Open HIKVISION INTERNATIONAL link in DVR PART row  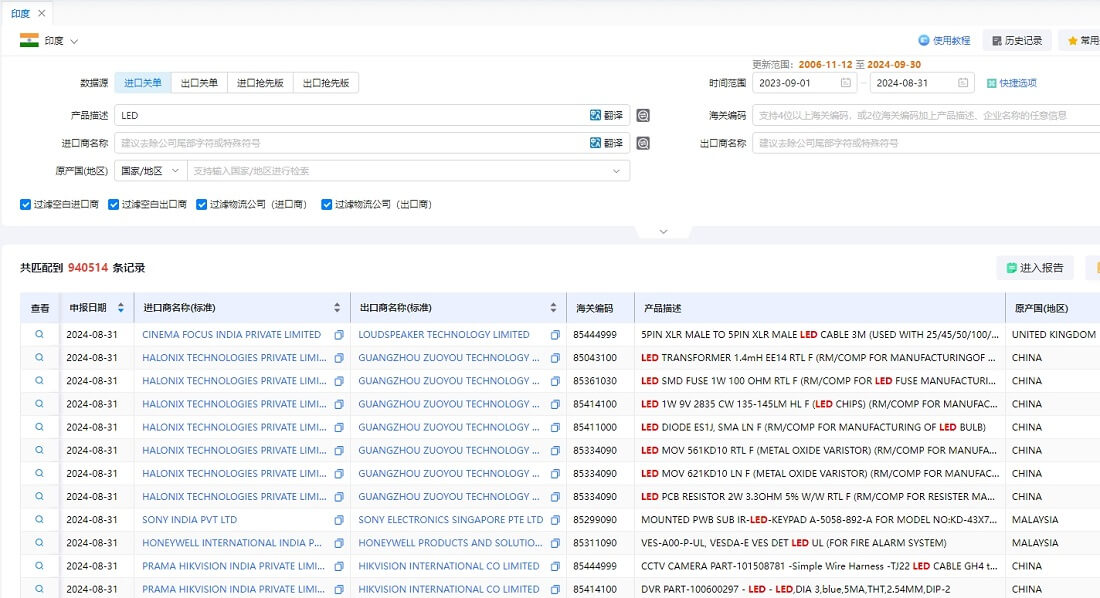[448, 590]
